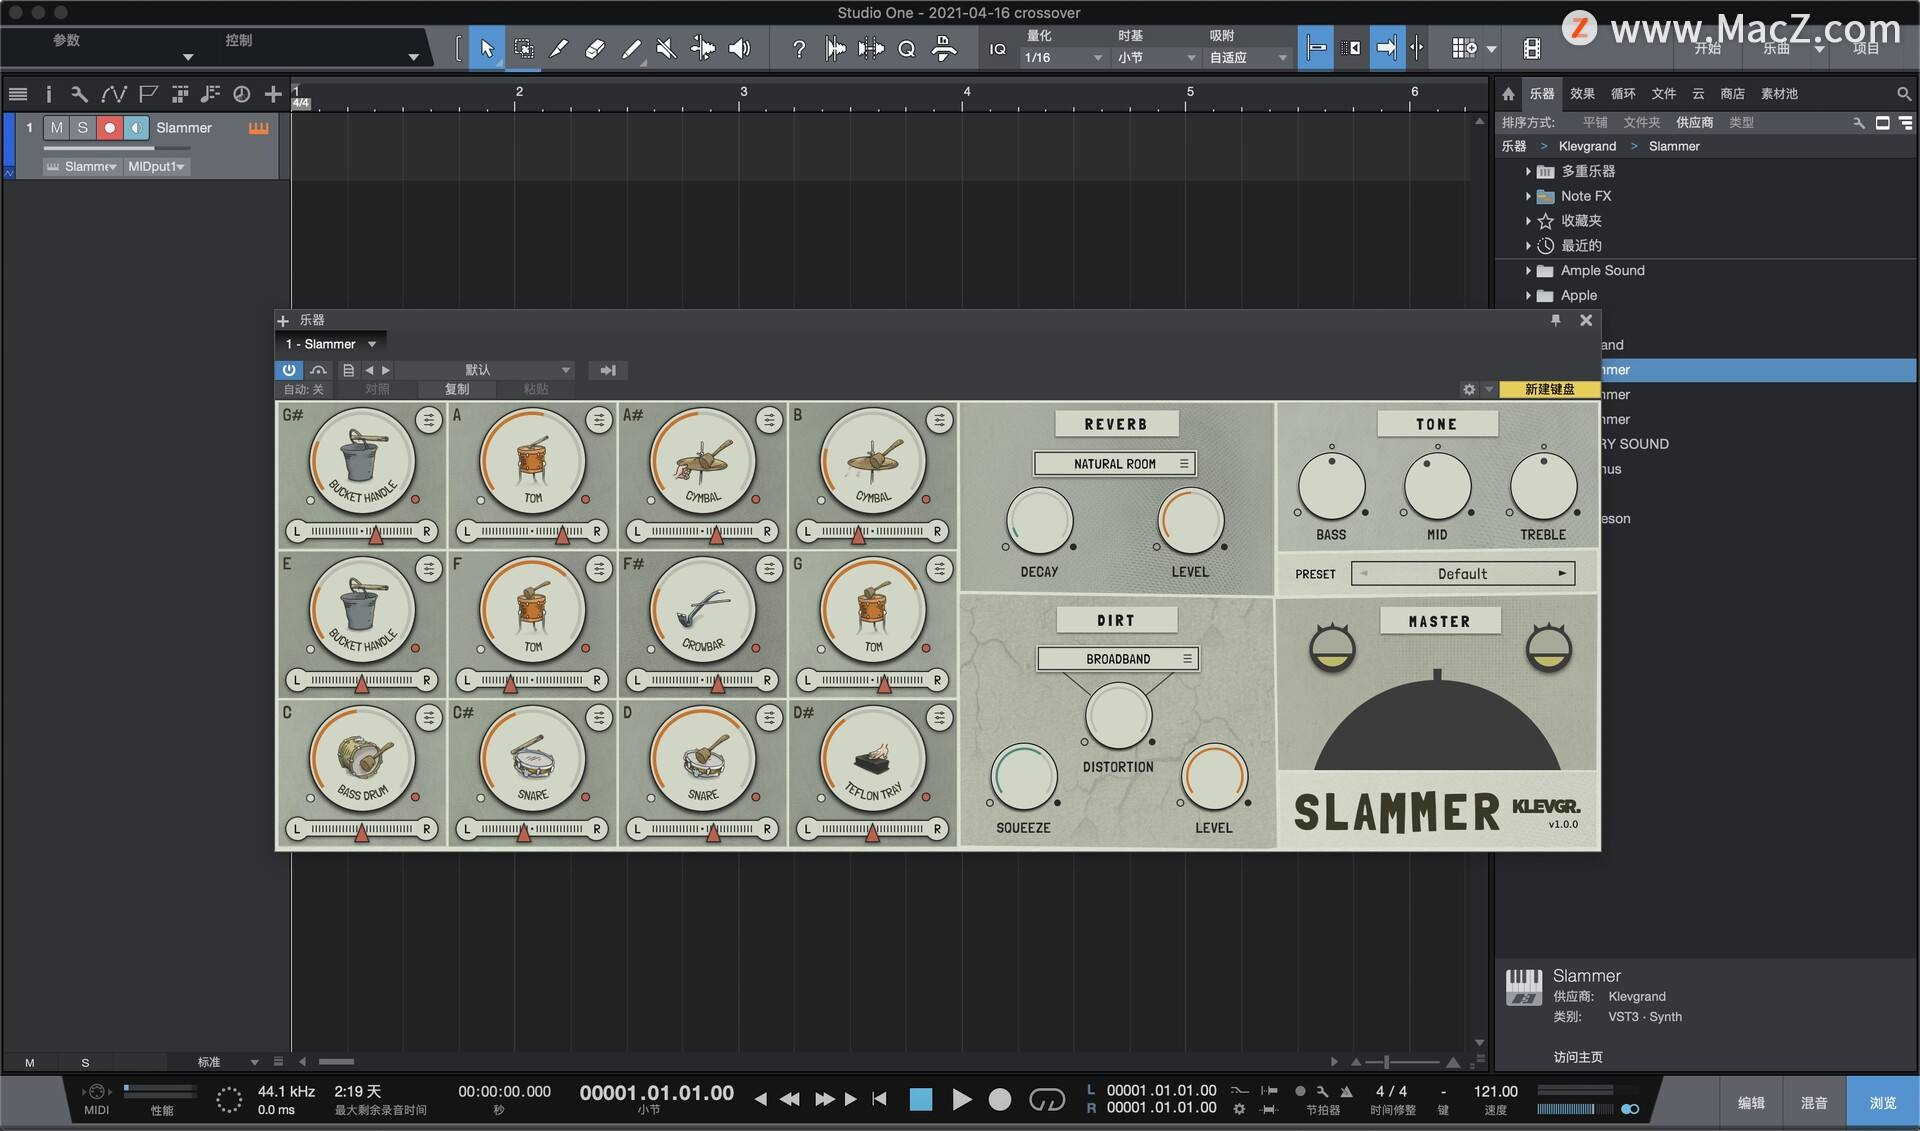Screen dimensions: 1920x1131
Task: Select the Mute tool
Action: click(666, 48)
